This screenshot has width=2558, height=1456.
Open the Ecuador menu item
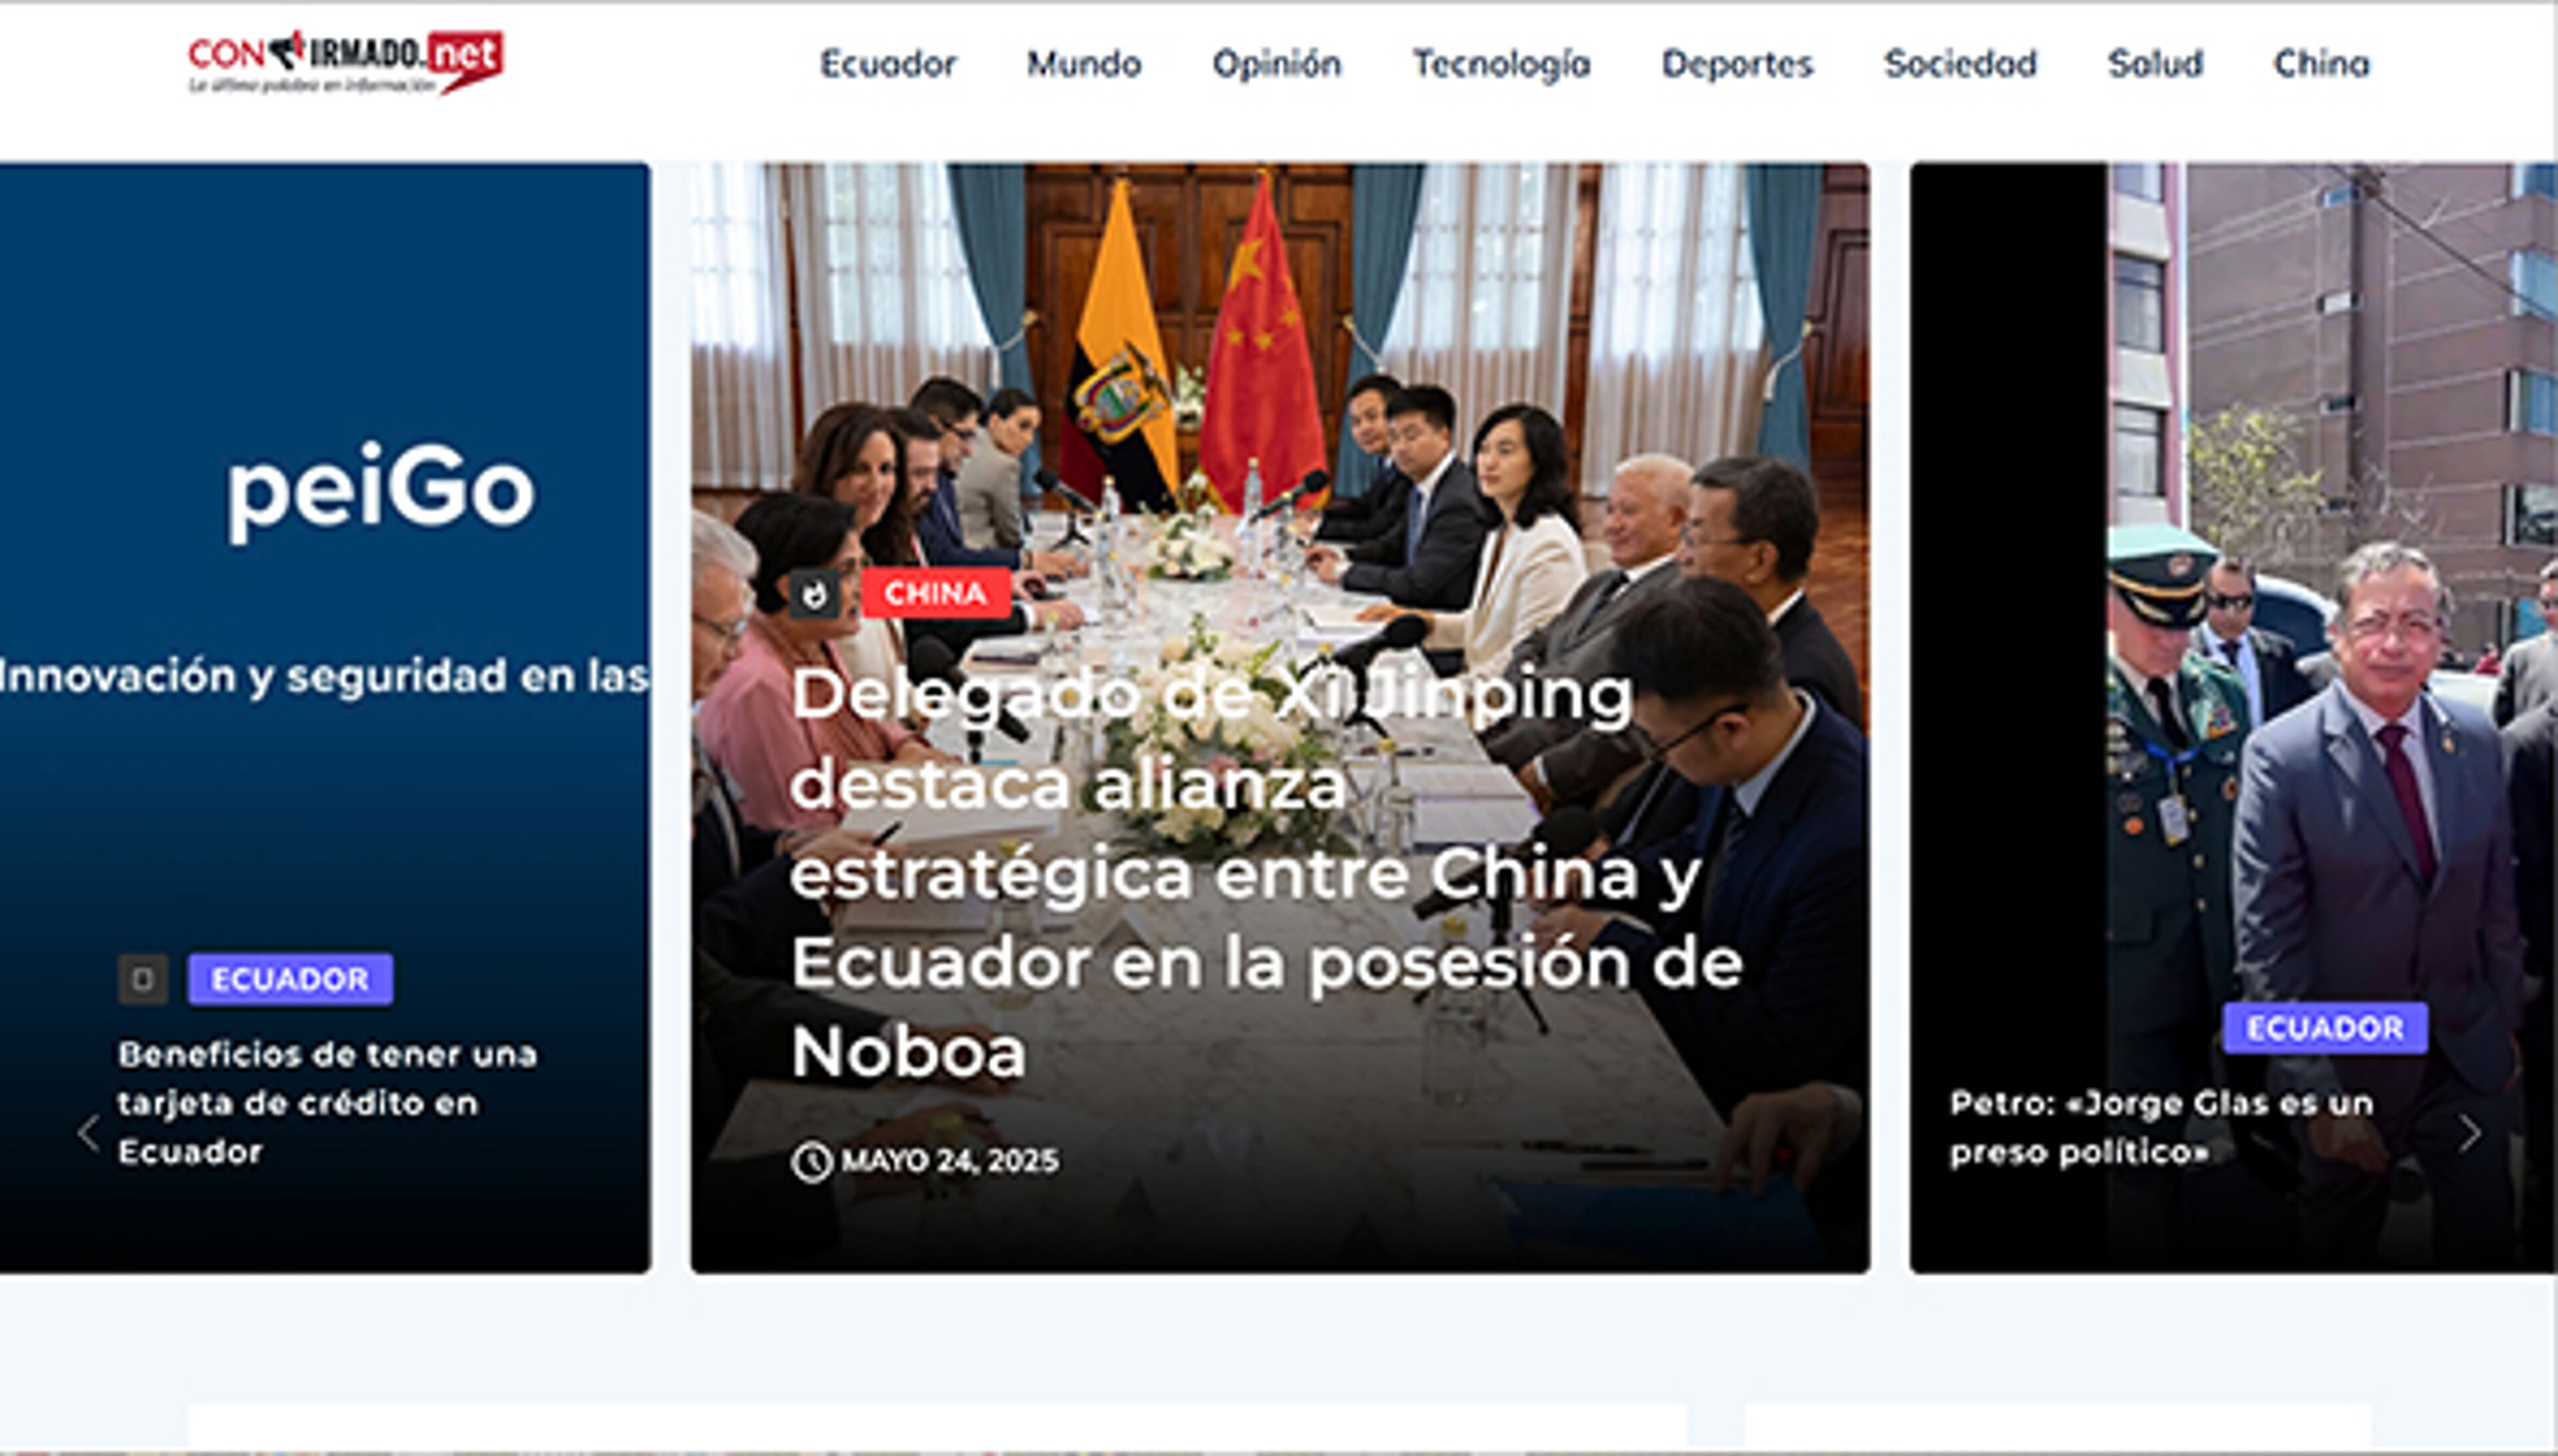(888, 65)
